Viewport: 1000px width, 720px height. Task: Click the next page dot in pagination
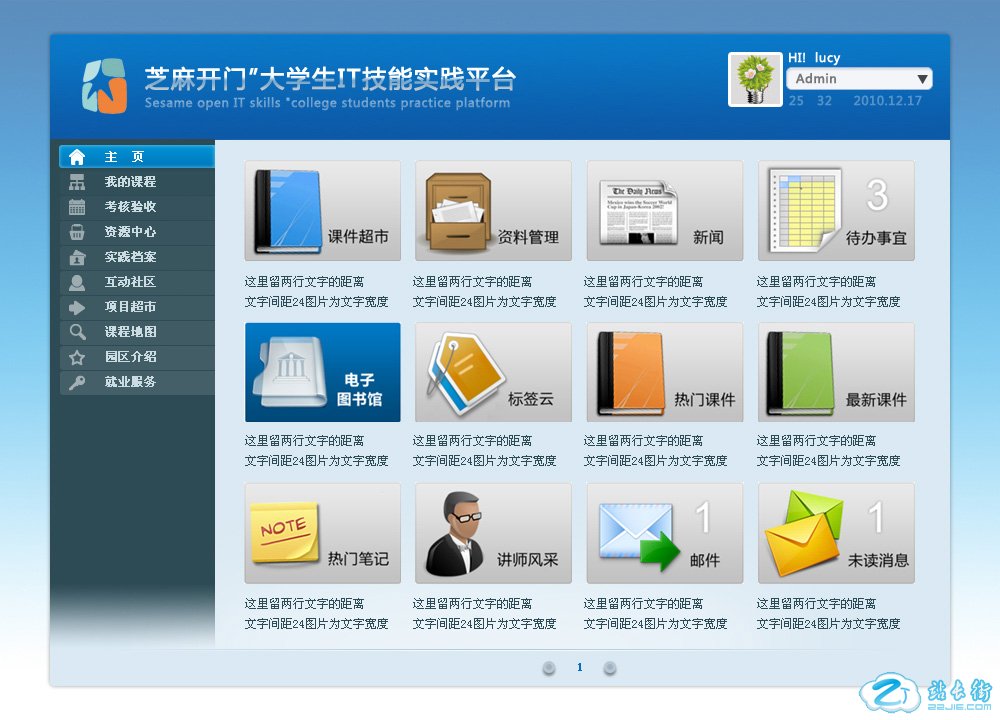[610, 668]
